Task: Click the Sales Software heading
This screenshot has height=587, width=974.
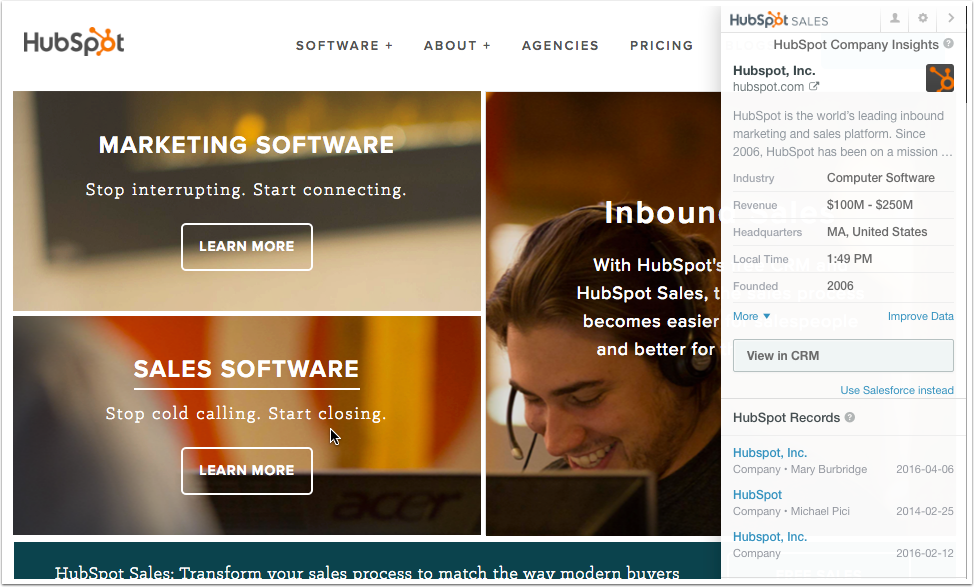Action: [x=247, y=369]
